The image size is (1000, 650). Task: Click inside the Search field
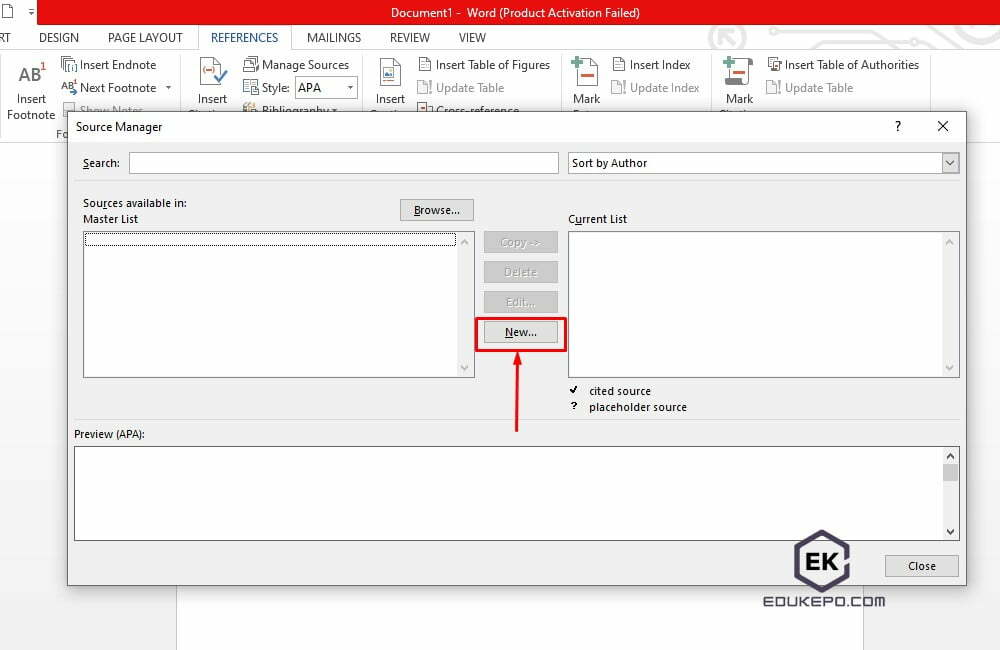pos(343,162)
